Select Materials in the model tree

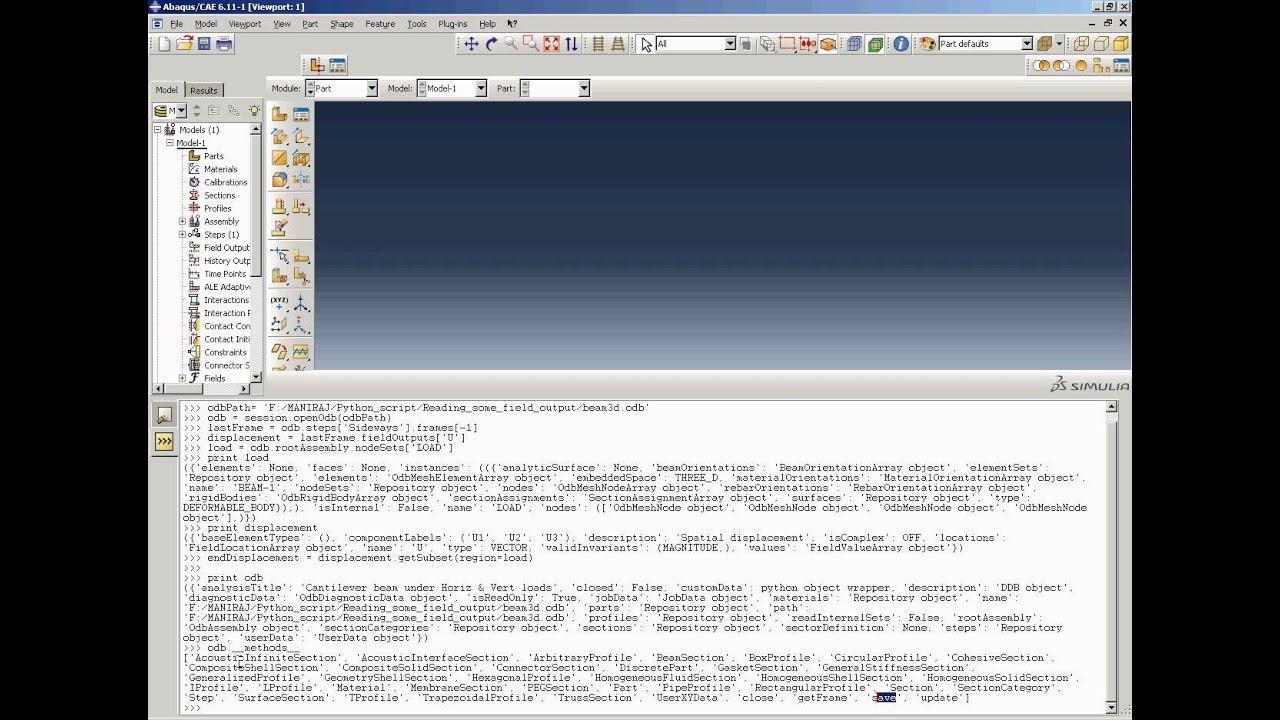[x=221, y=169]
